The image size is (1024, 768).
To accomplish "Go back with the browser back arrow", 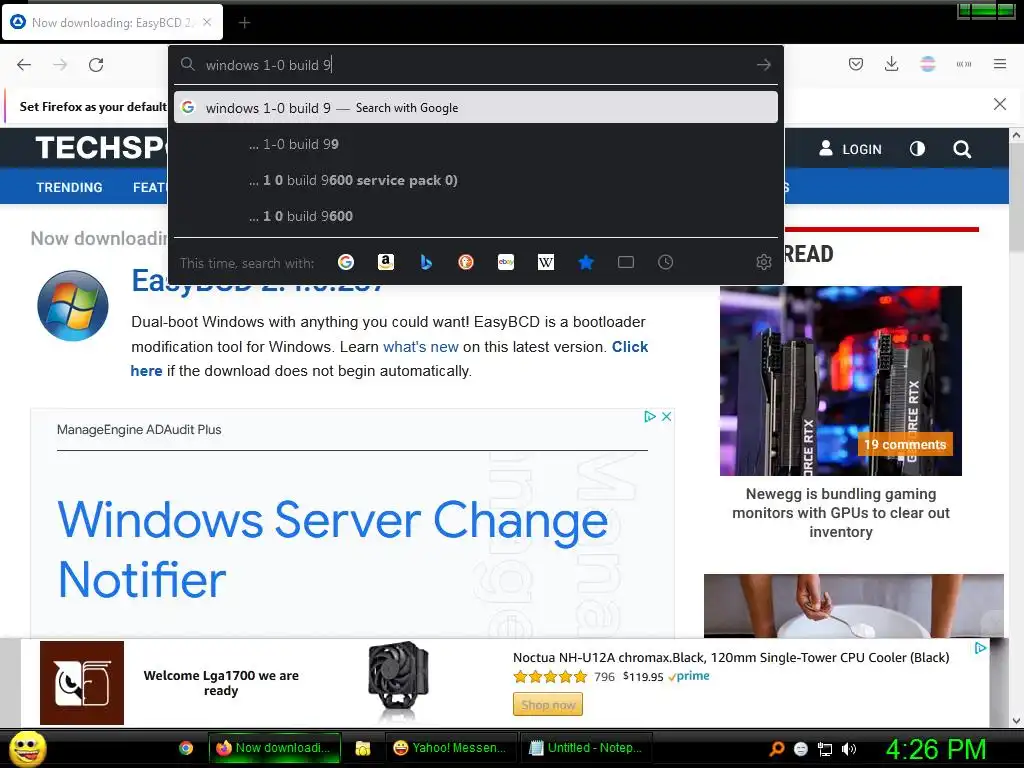I will click(x=24, y=65).
